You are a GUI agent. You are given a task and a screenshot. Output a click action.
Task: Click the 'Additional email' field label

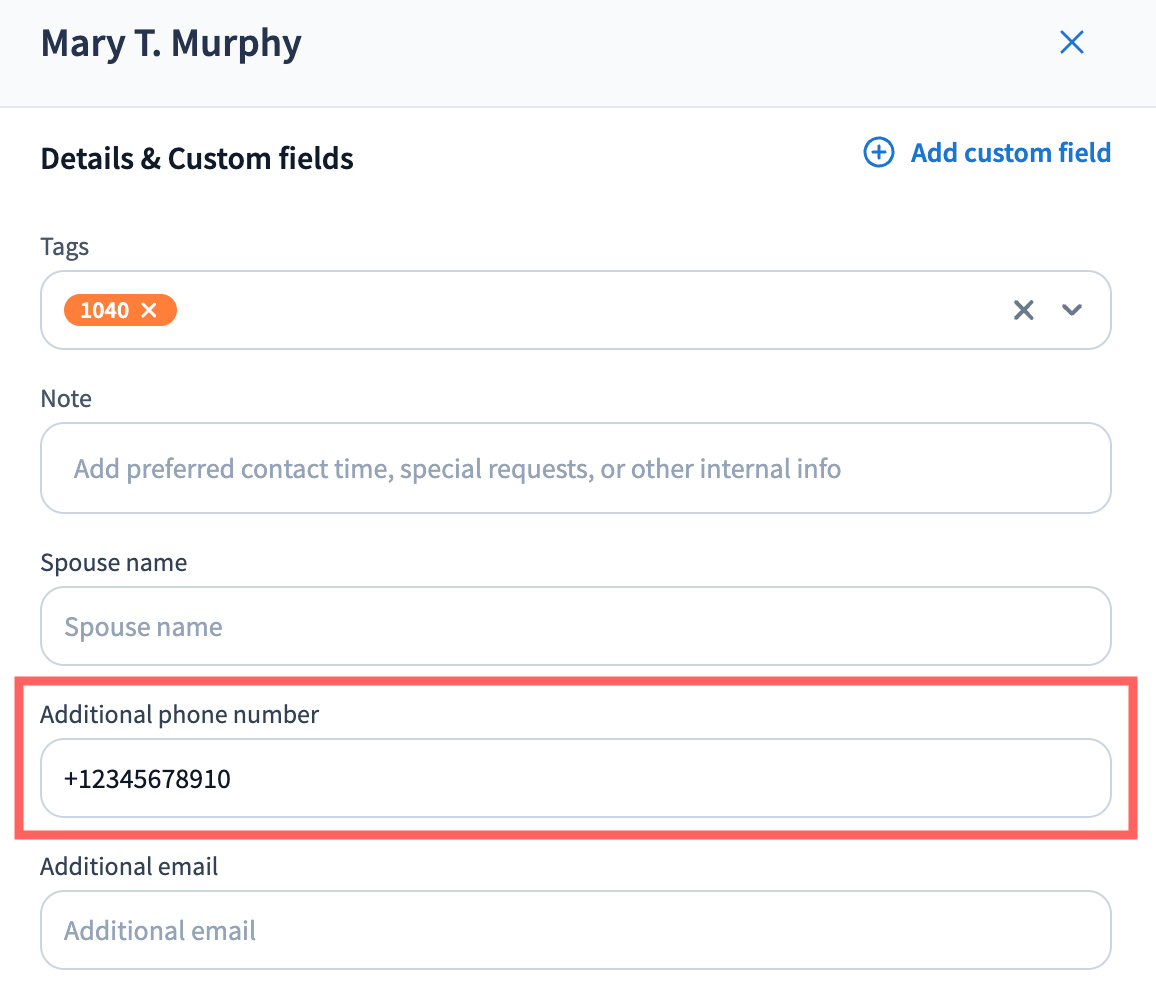(x=129, y=867)
